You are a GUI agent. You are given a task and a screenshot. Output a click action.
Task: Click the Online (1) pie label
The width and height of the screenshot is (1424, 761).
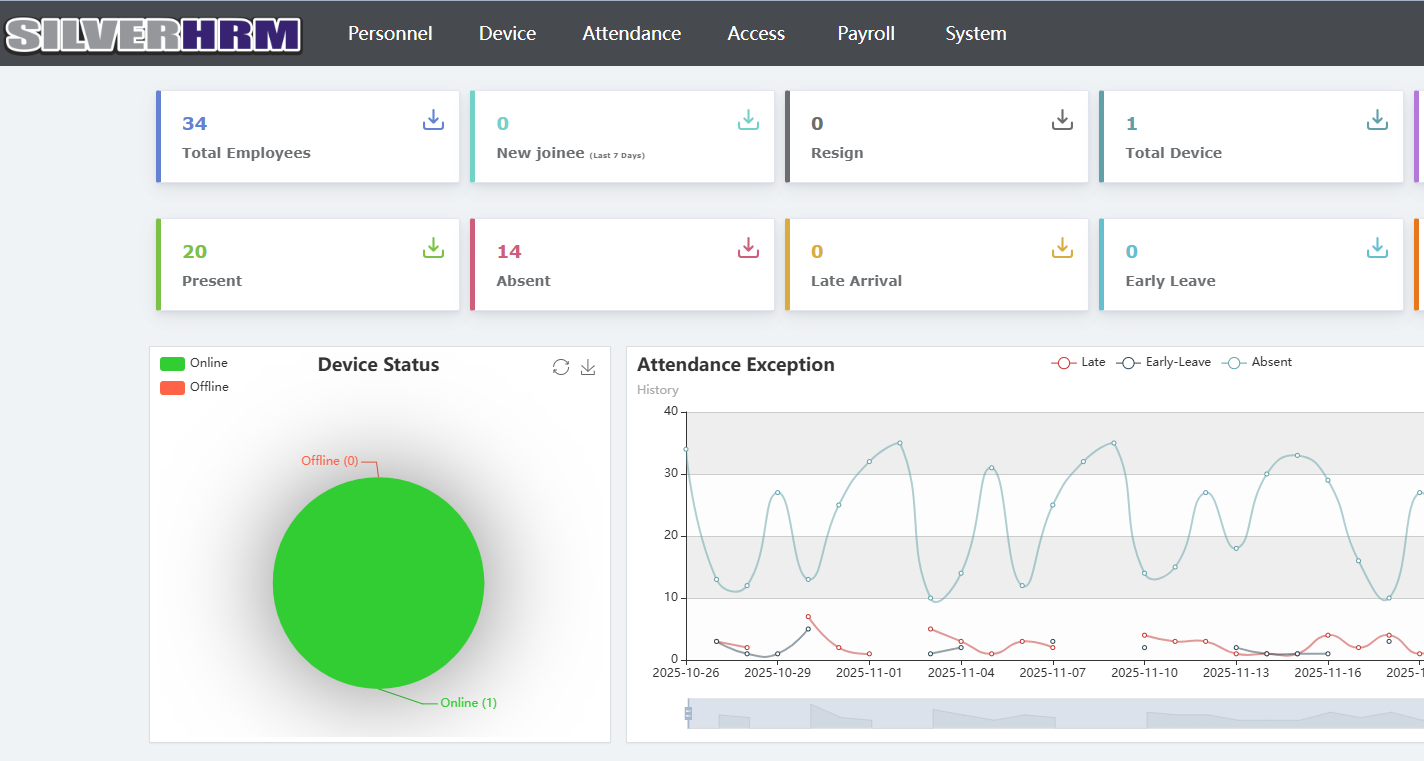(x=469, y=703)
